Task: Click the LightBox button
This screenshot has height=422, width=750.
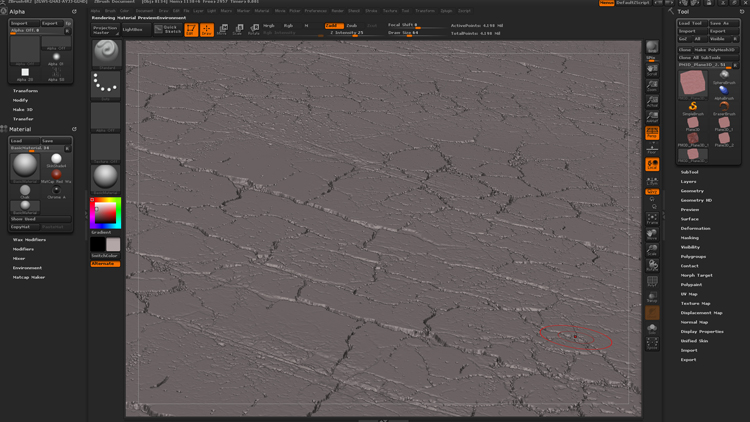Action: 133,30
